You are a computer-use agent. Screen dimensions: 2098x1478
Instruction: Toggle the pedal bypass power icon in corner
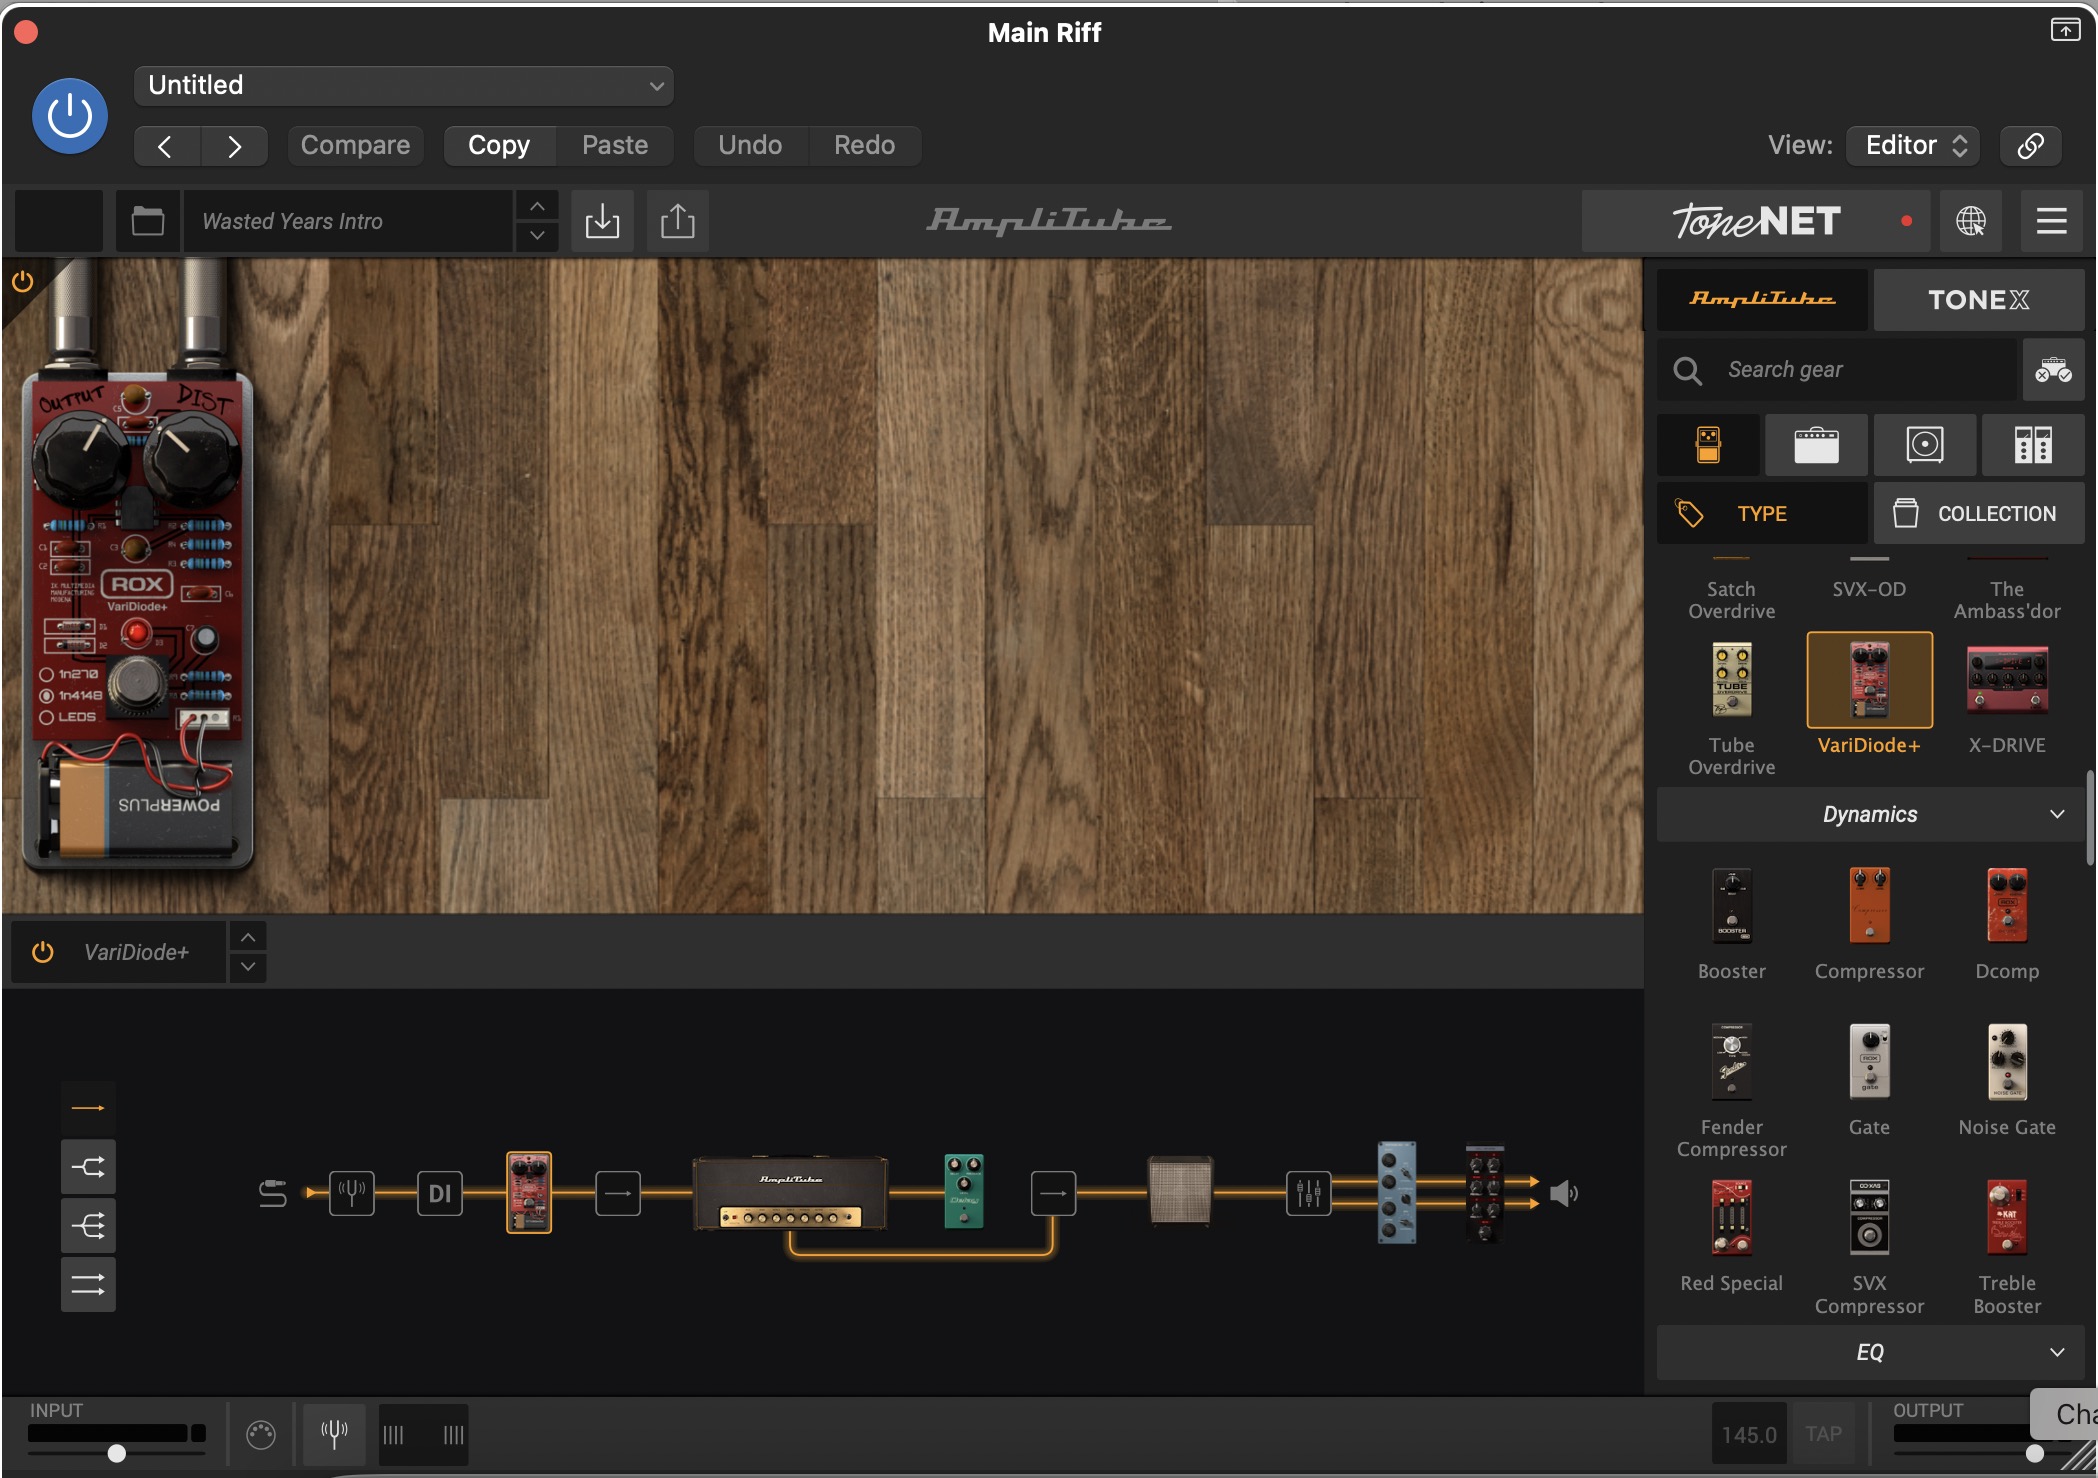pyautogui.click(x=22, y=282)
